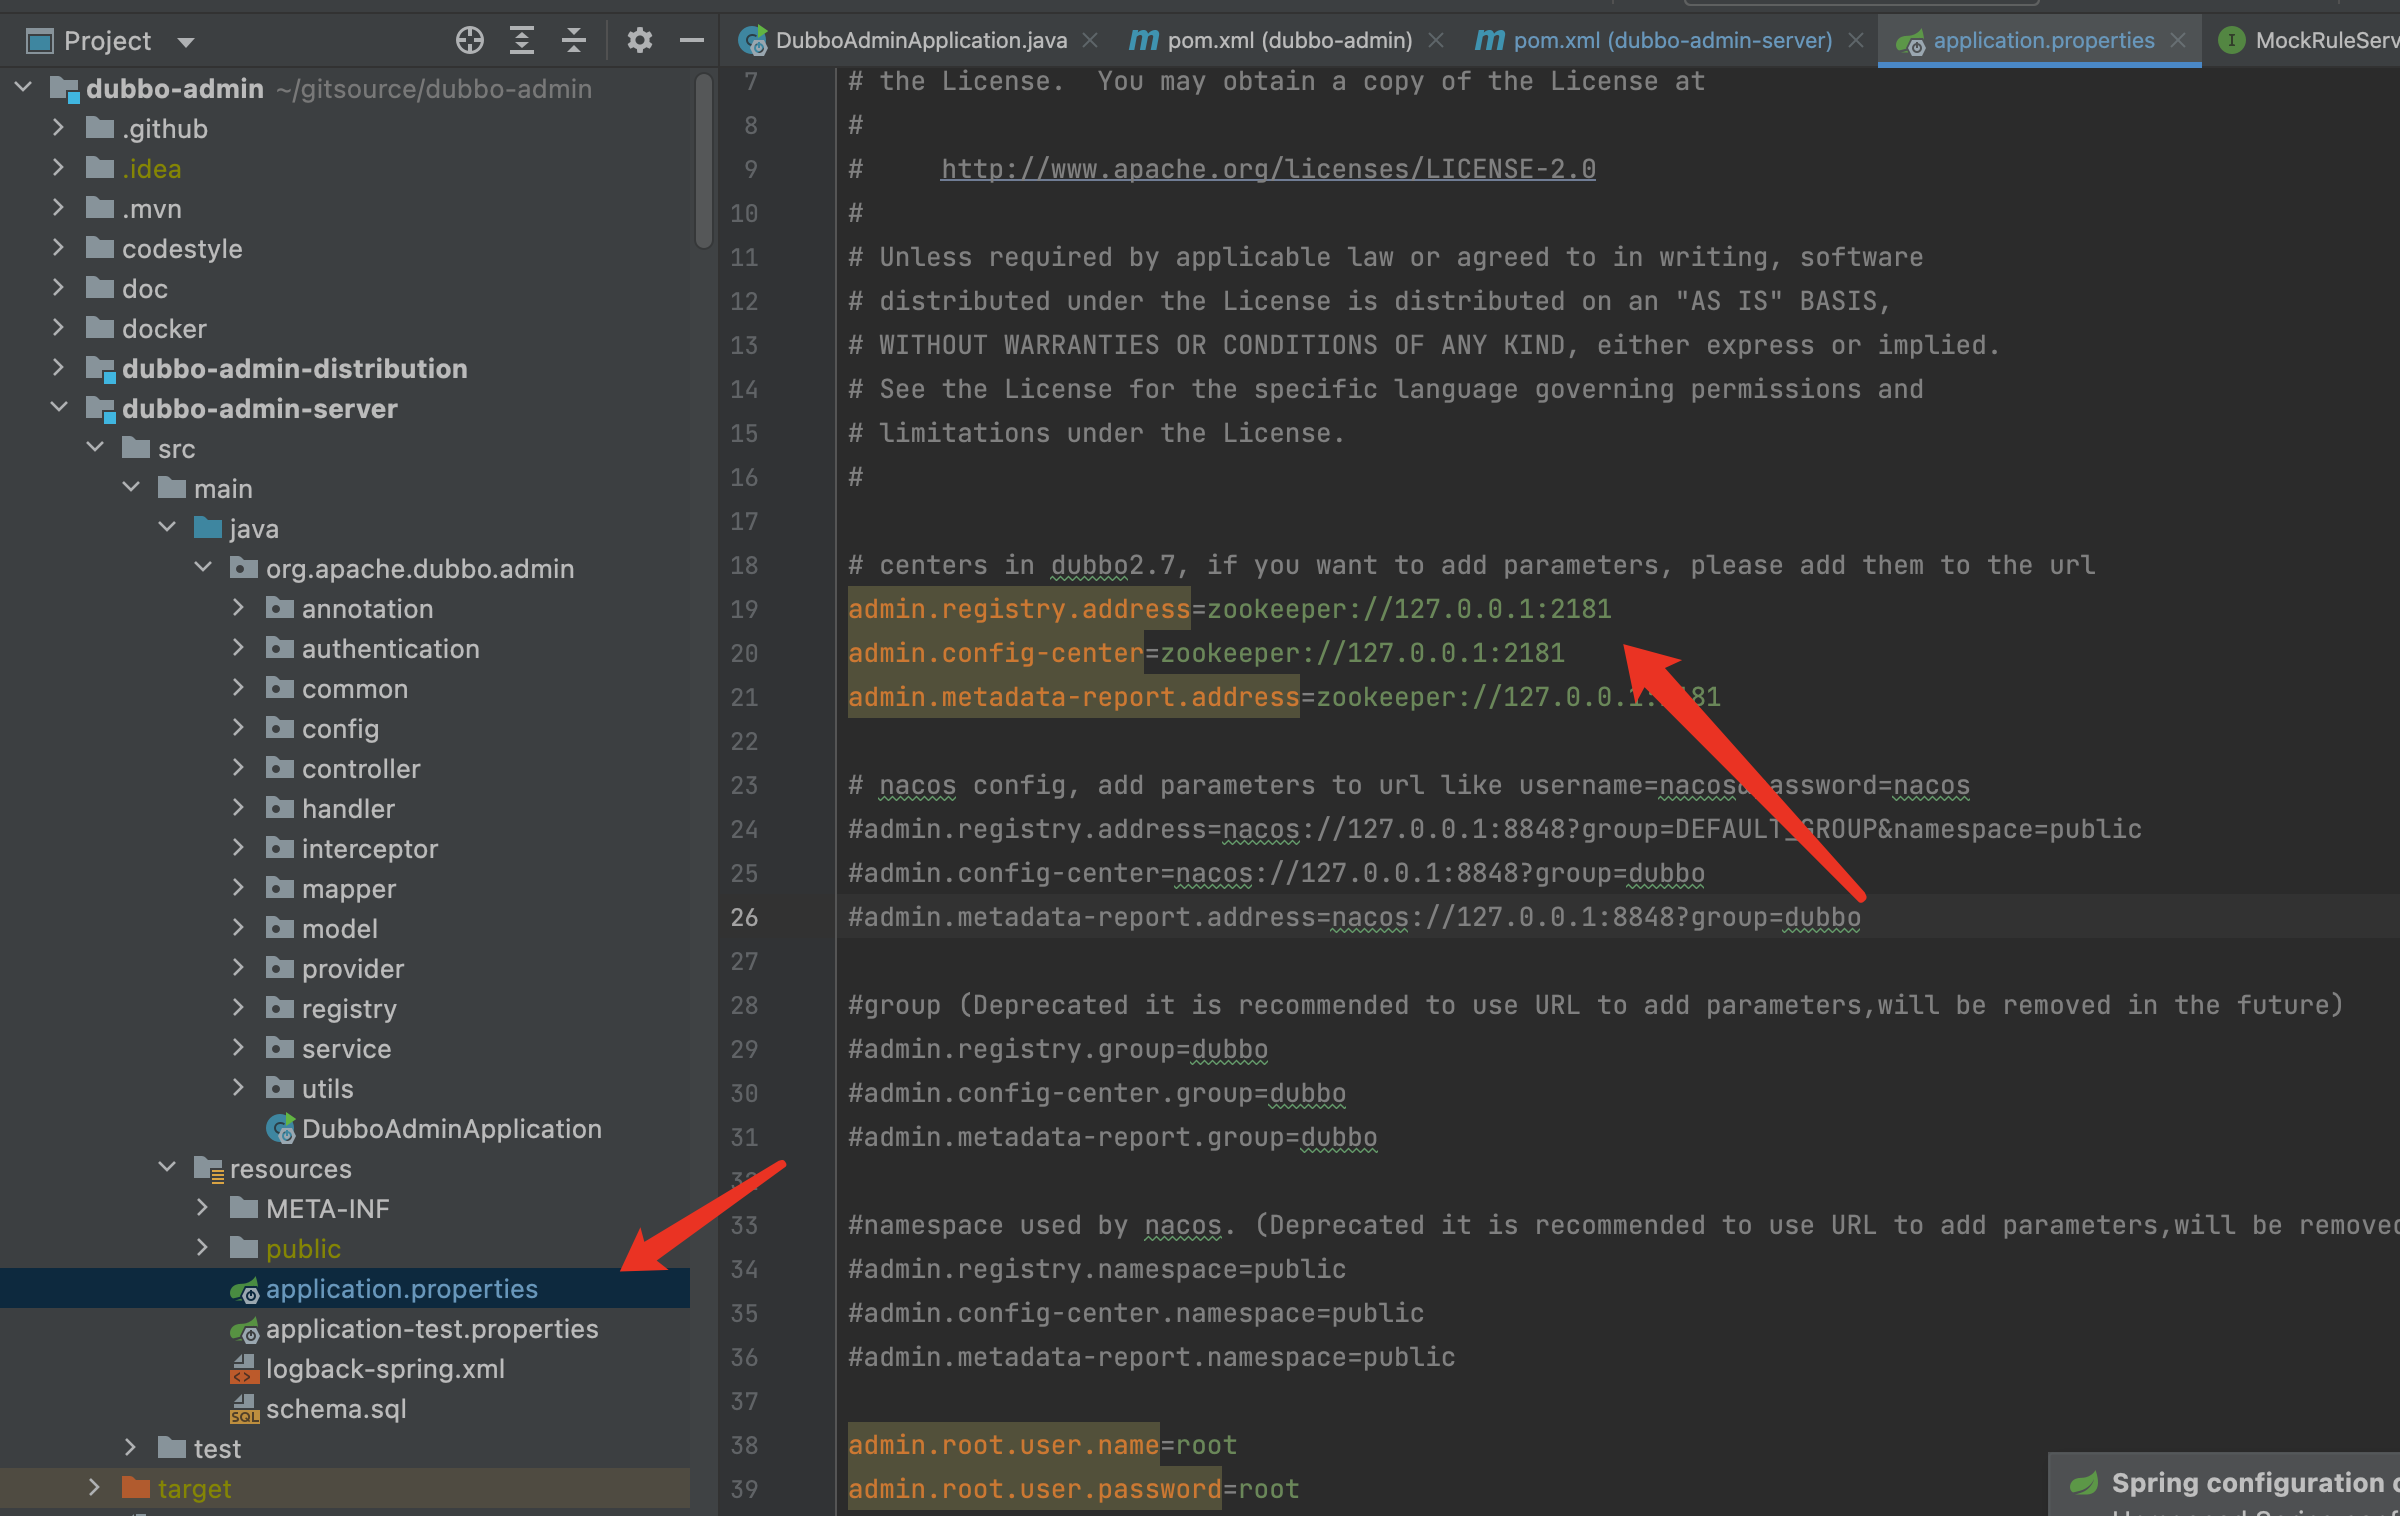Screen dimensions: 2400x1516
Task: Collapse the dubbo-admin-server module
Action: (58, 408)
